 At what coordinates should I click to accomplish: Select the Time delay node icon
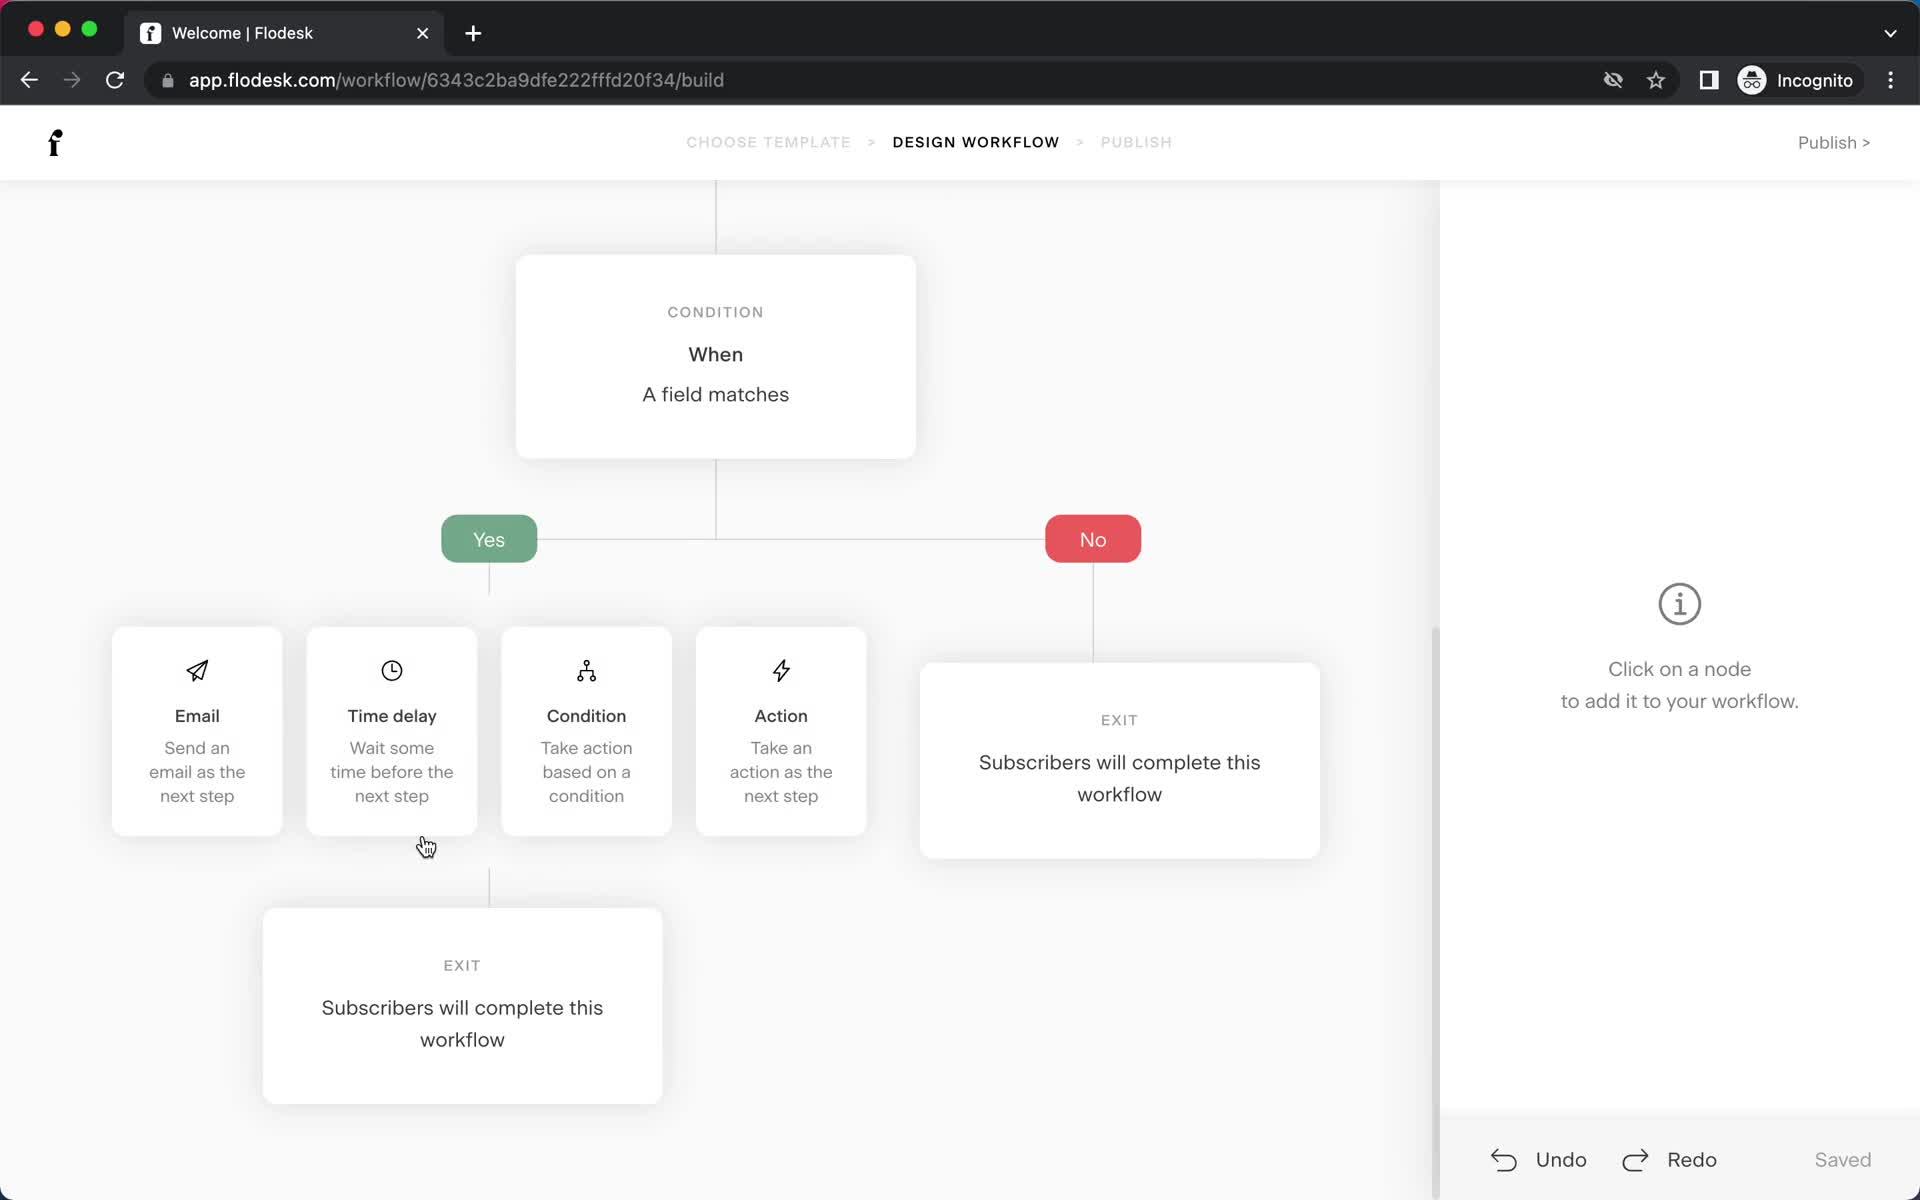(391, 671)
